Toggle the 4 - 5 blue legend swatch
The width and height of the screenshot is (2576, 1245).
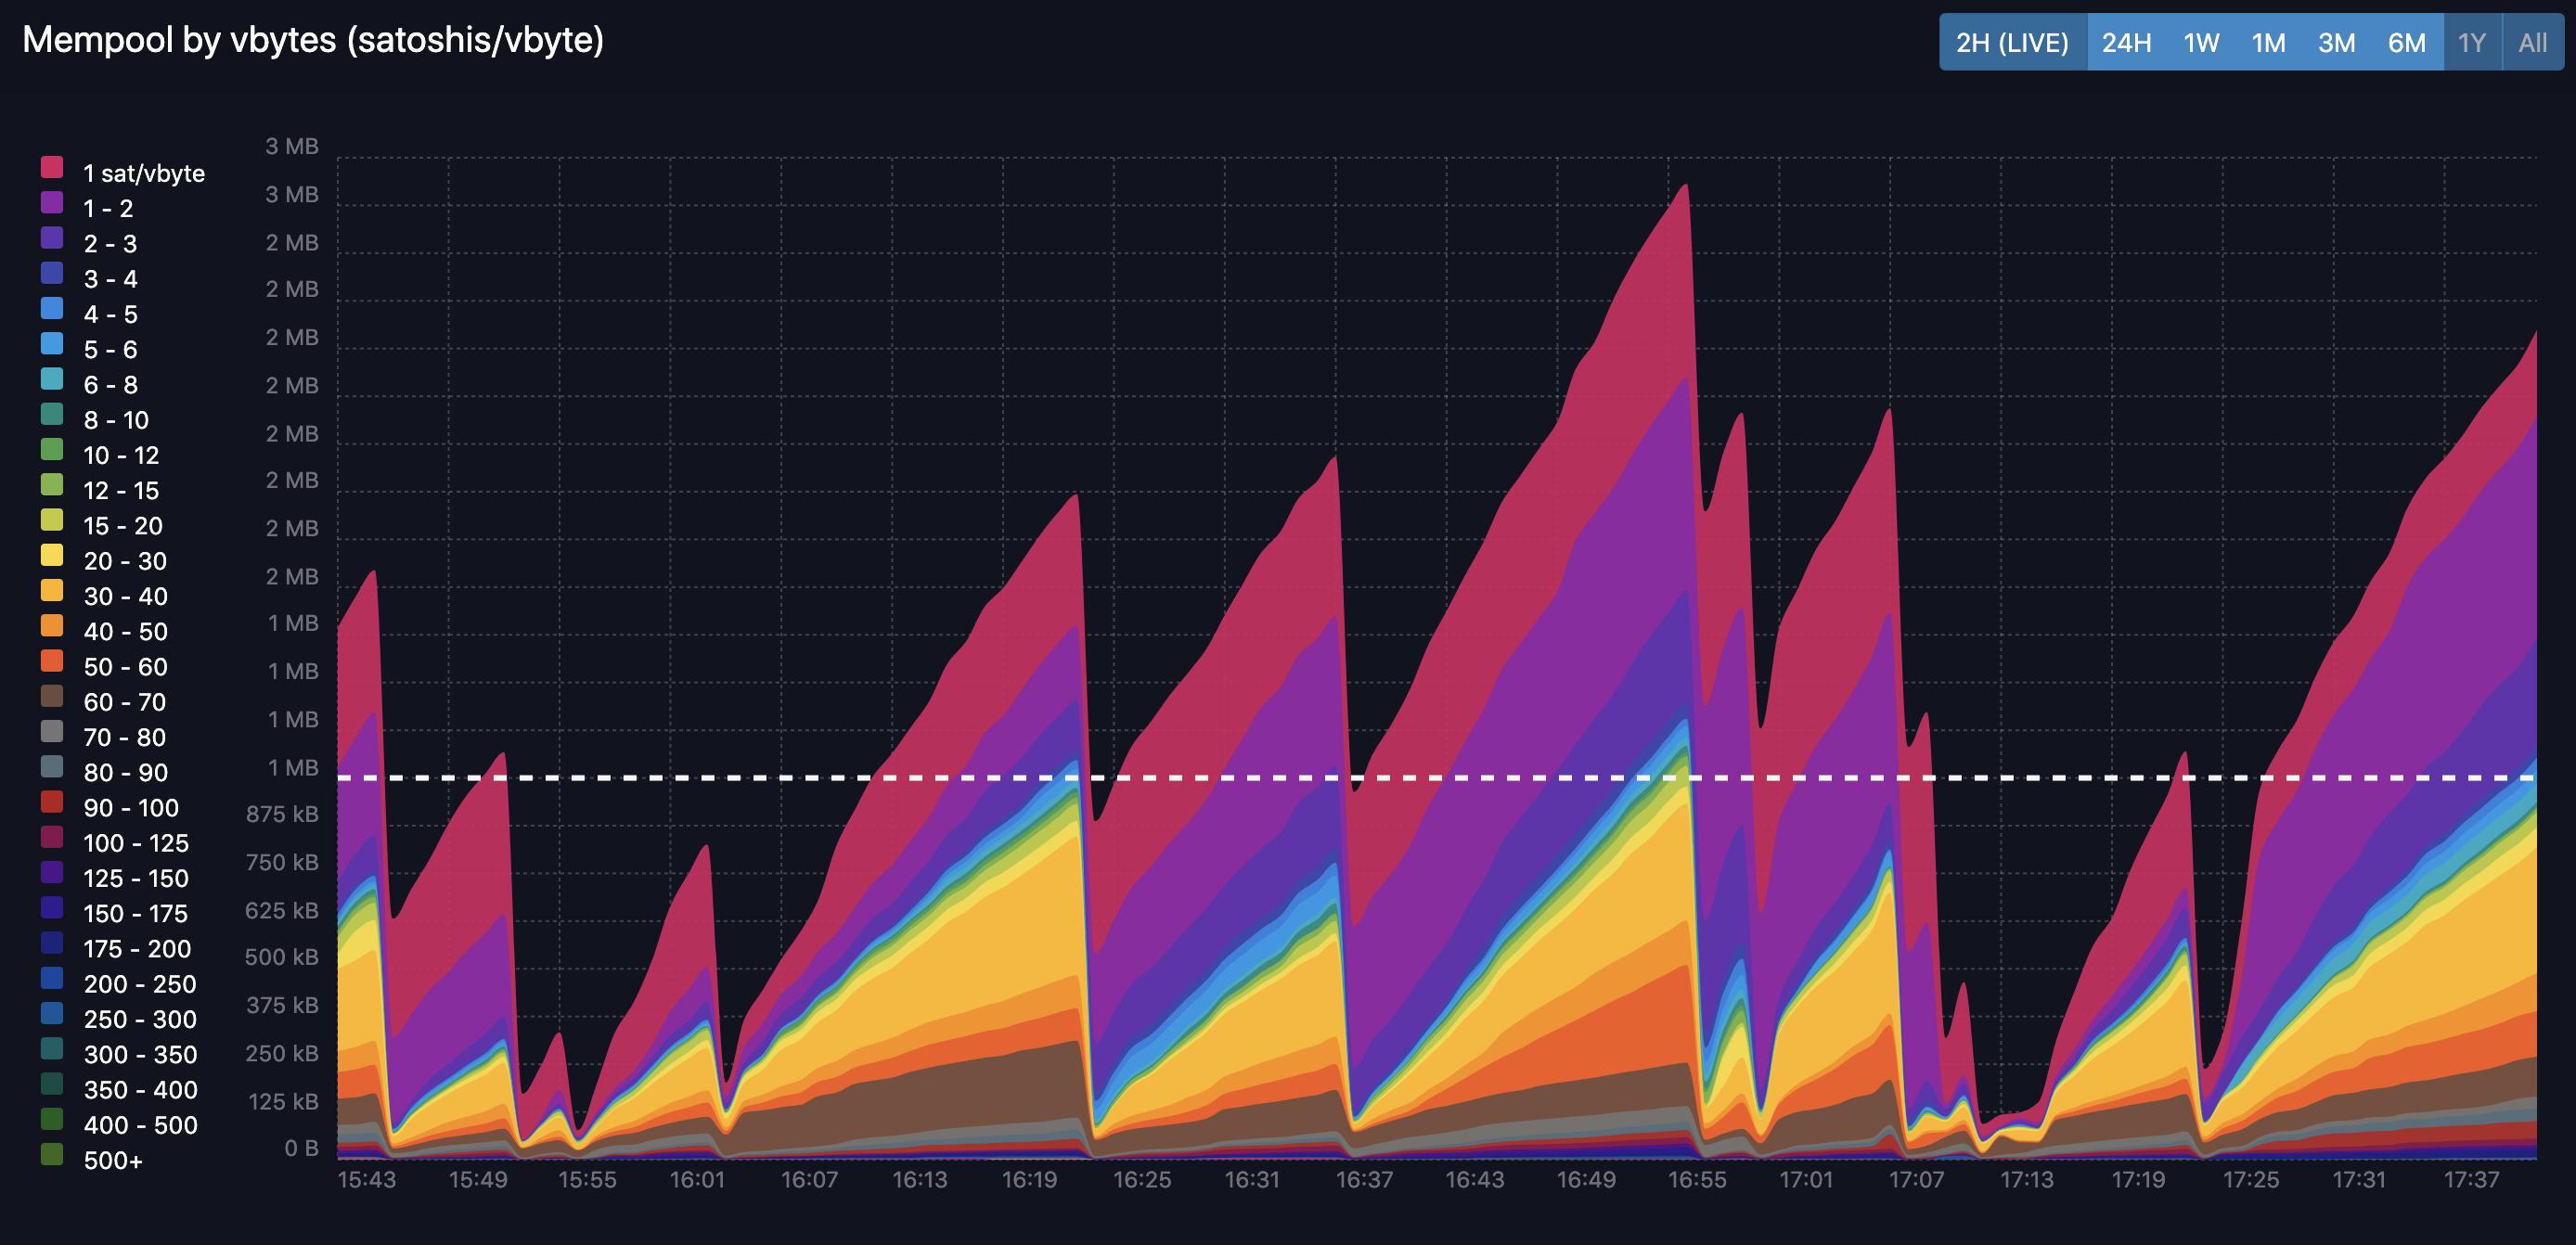52,309
